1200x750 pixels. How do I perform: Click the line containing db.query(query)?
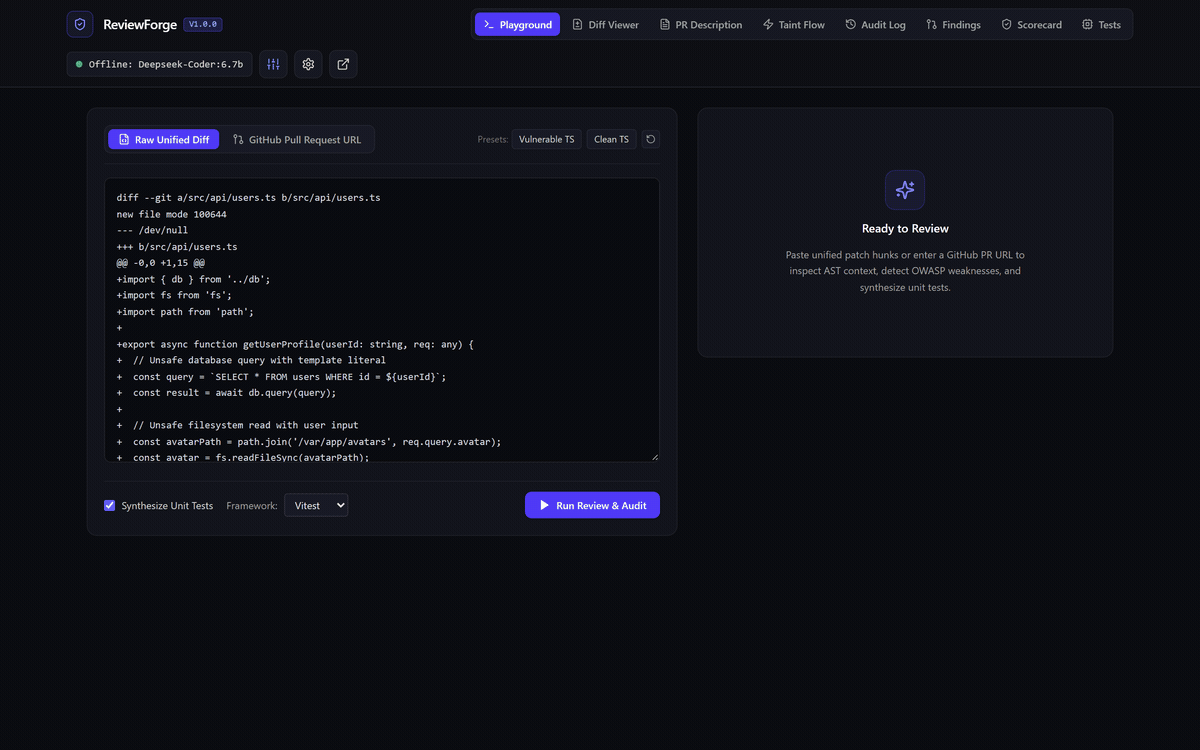pyautogui.click(x=226, y=392)
